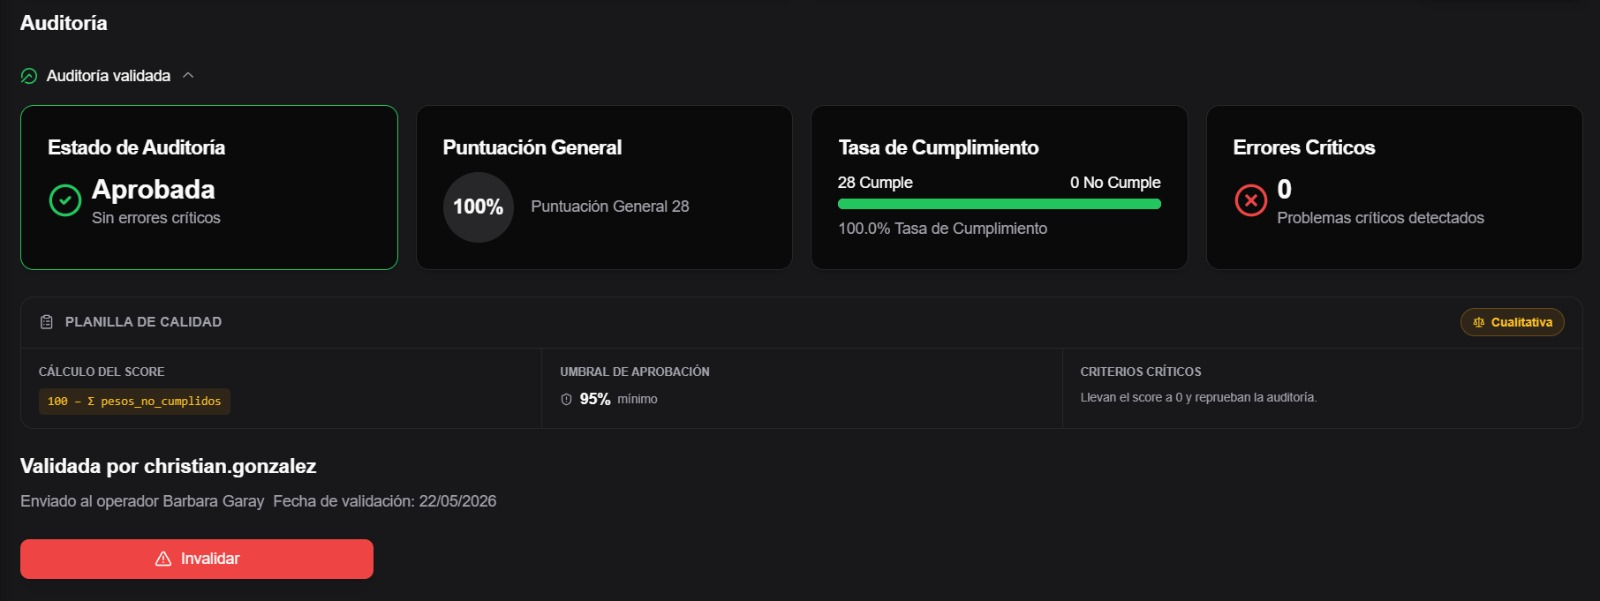Viewport: 1600px width, 601px height.
Task: Click the '0 No Cumple' count
Action: tap(1115, 182)
